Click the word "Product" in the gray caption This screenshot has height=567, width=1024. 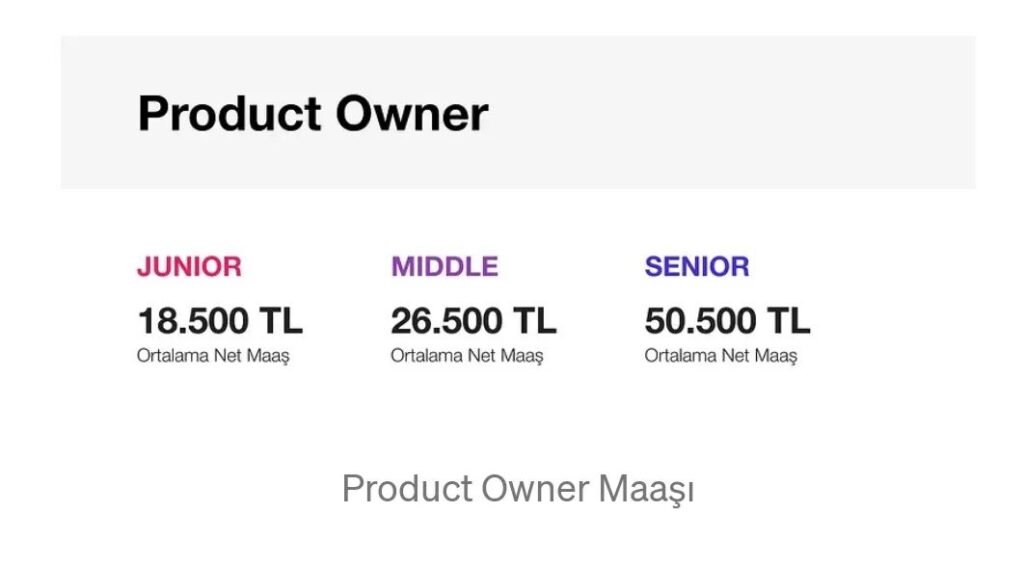(x=407, y=489)
